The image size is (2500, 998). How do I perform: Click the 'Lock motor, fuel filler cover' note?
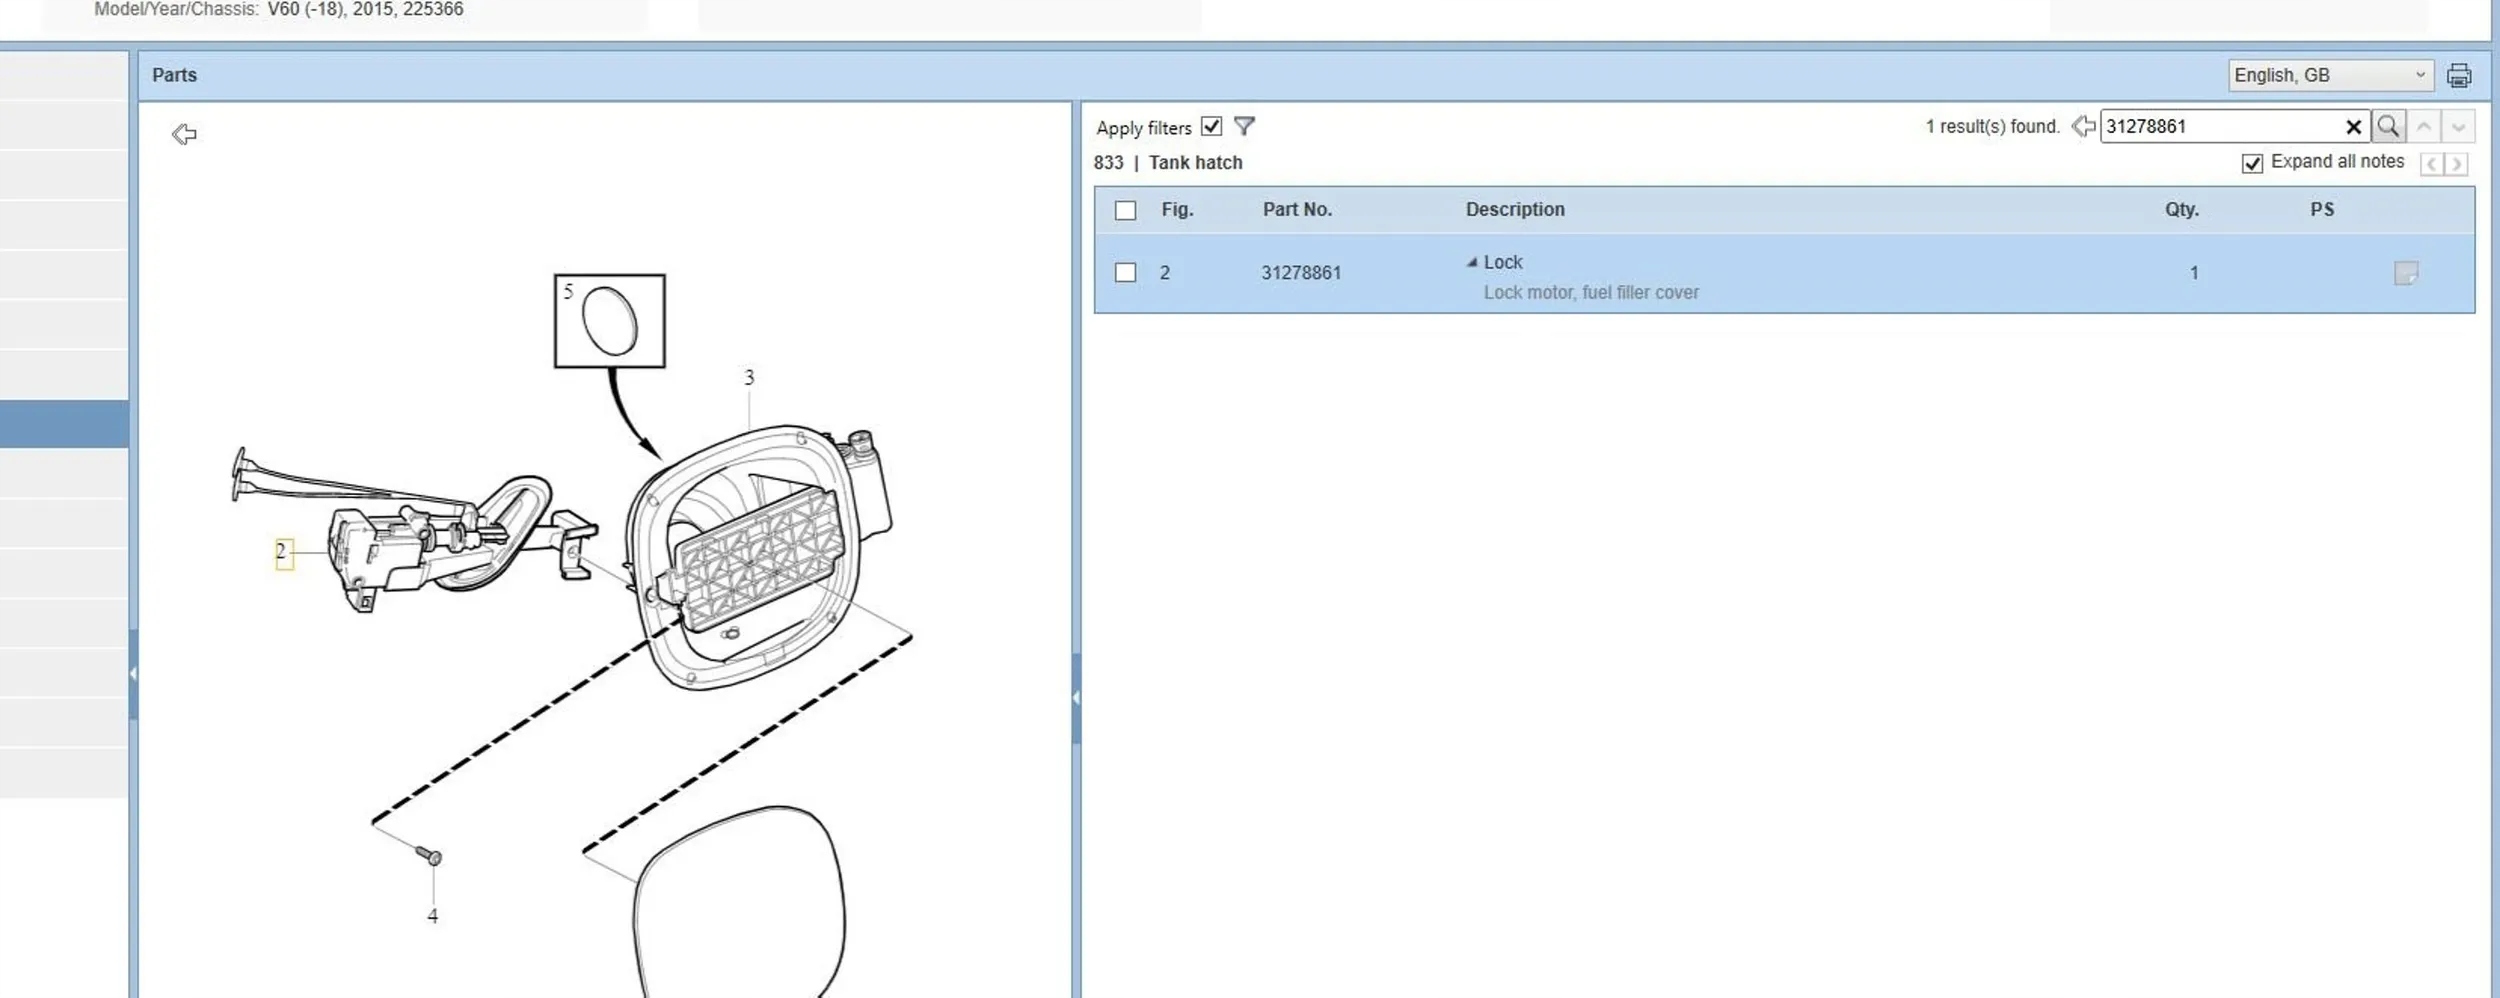click(x=1591, y=293)
